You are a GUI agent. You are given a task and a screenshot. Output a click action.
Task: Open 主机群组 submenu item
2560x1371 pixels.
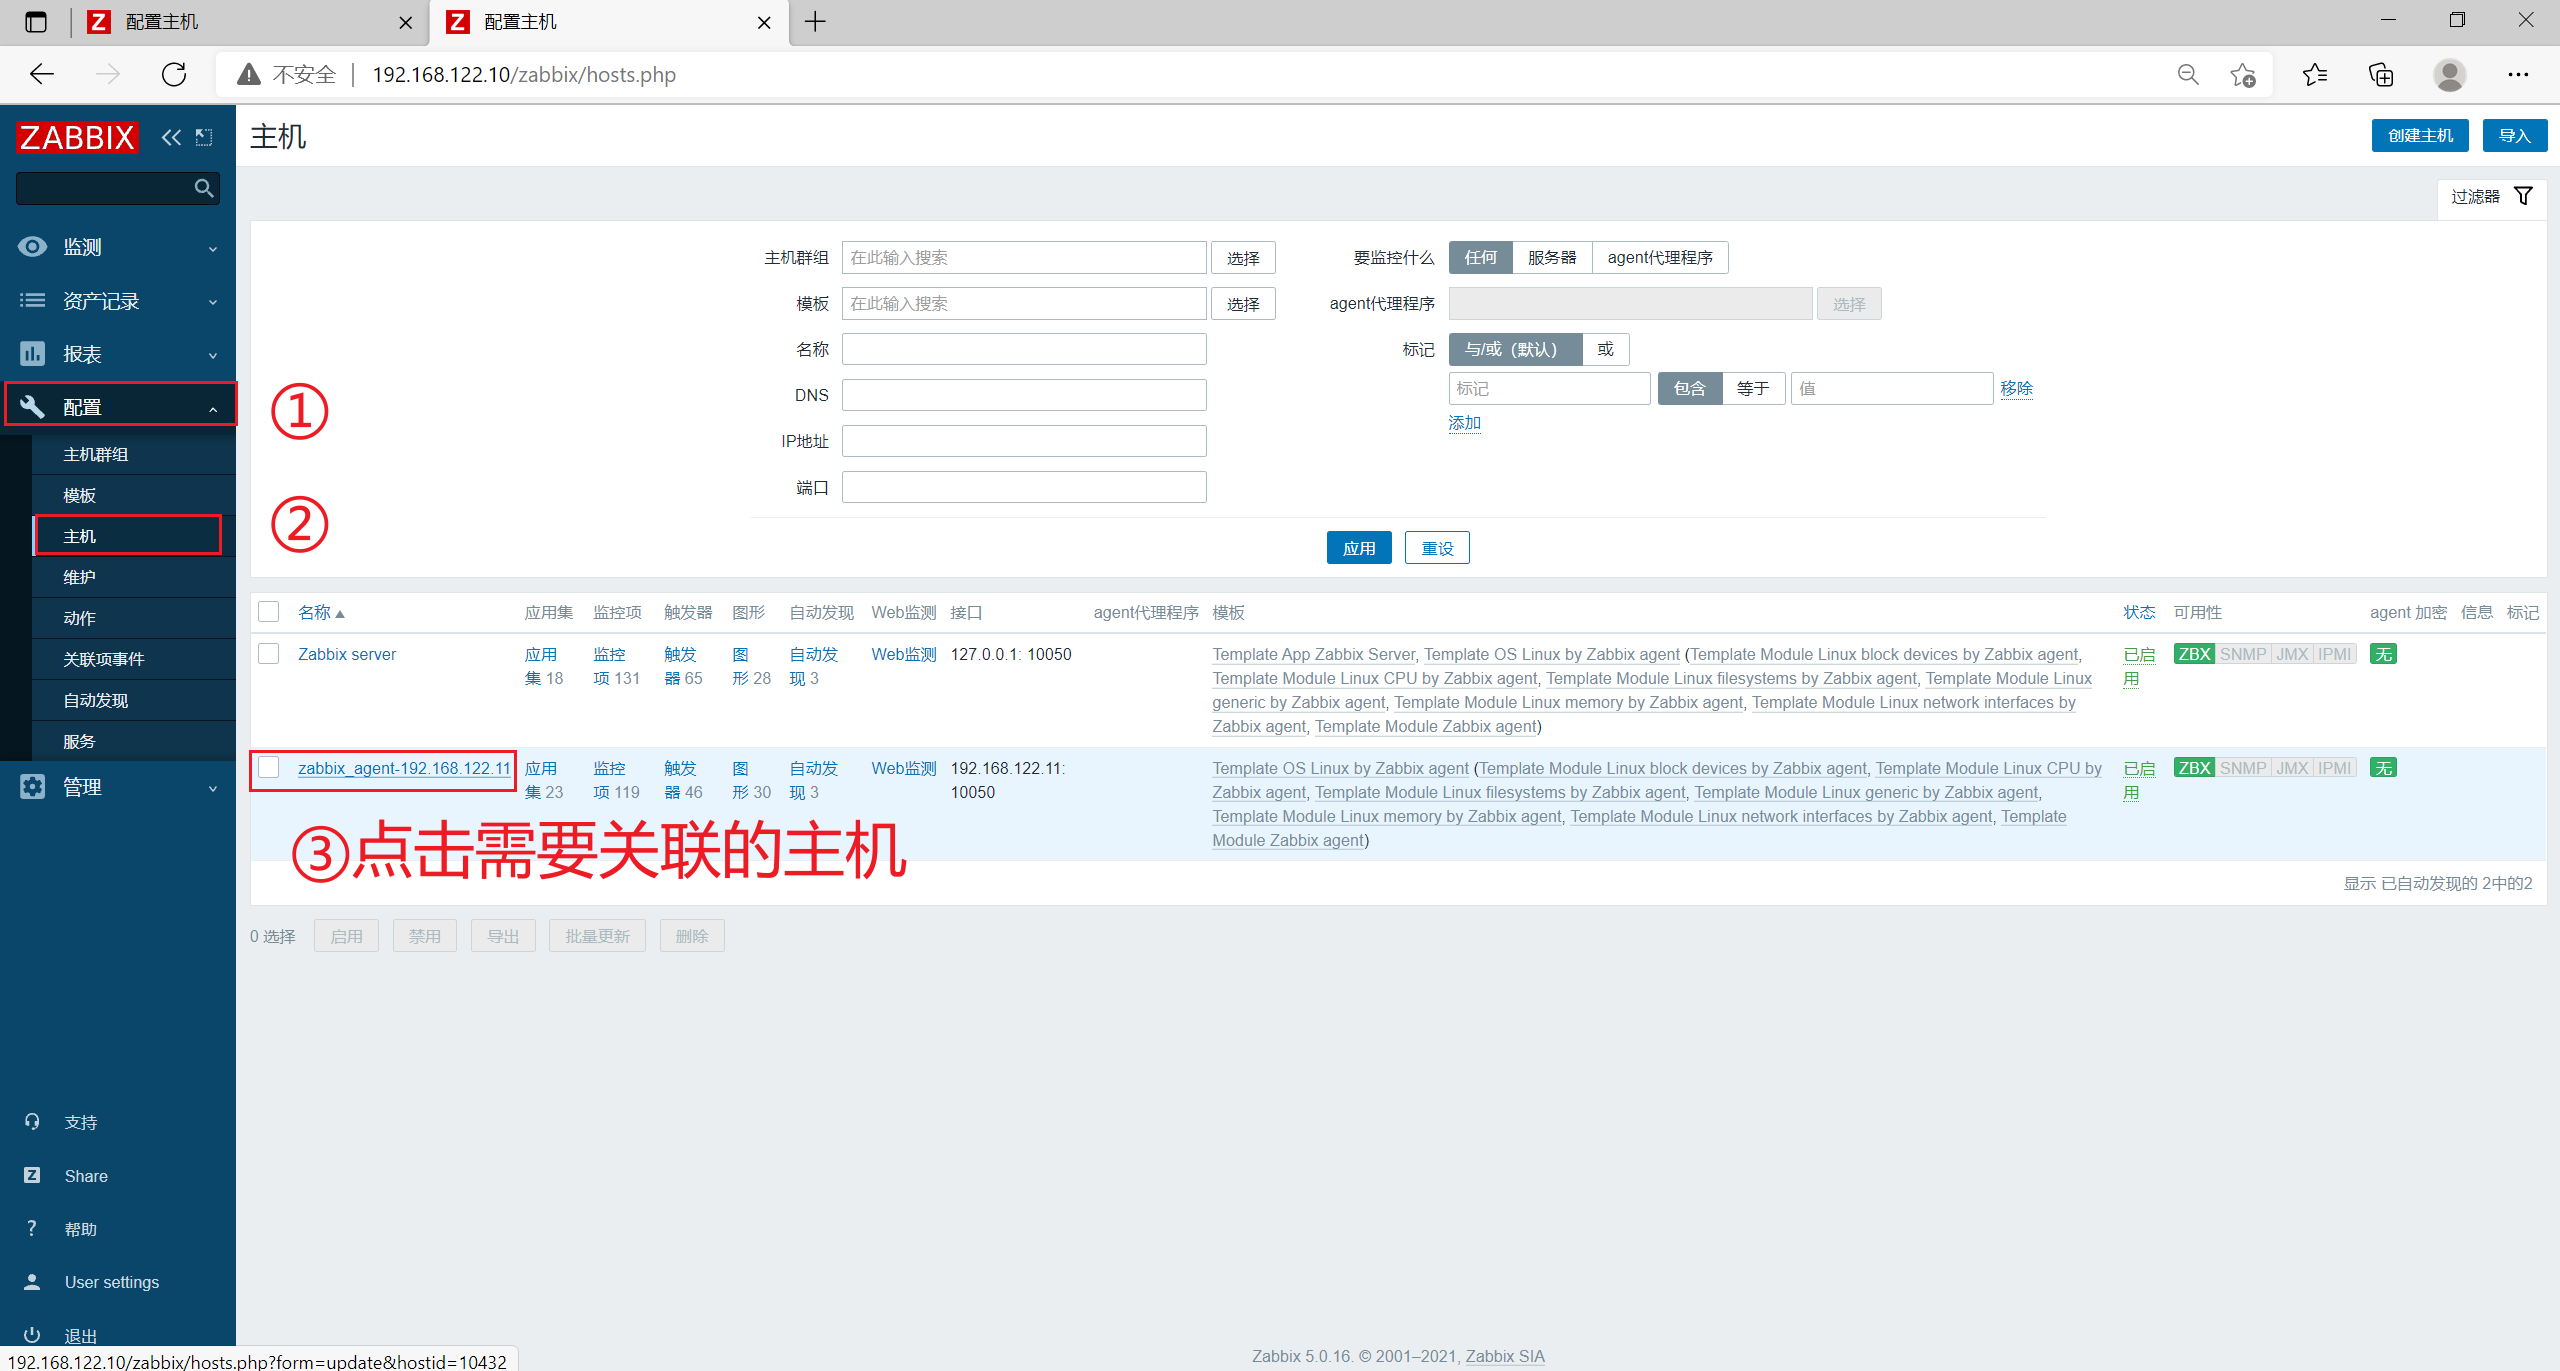(134, 454)
